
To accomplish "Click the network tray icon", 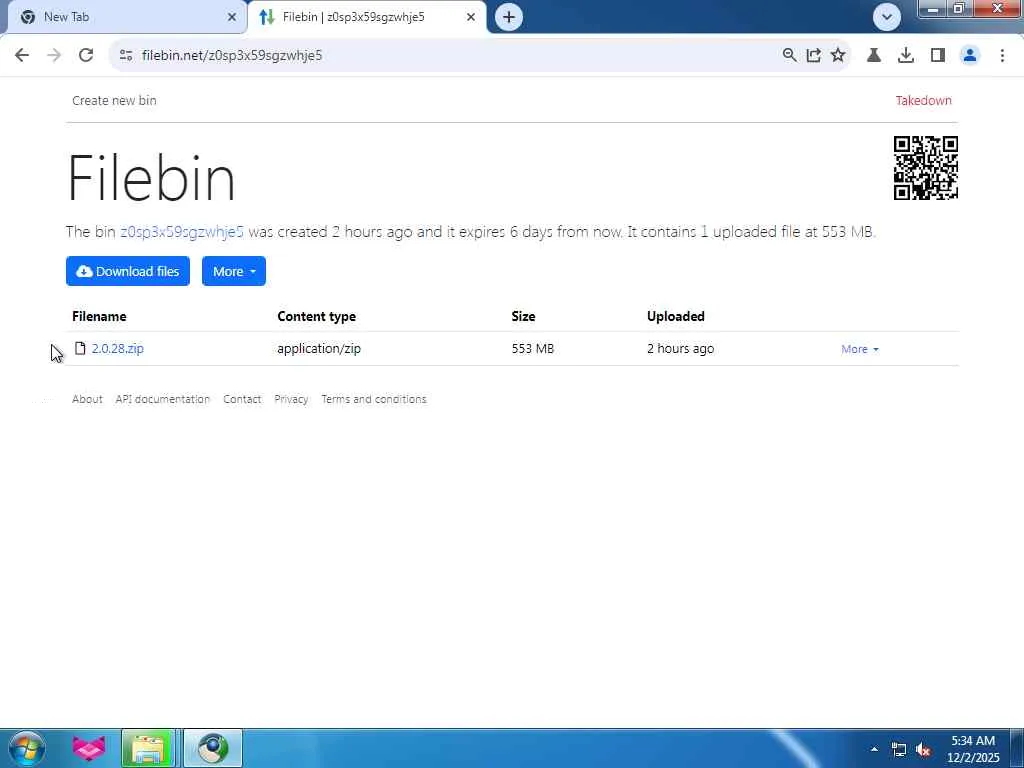I will click(899, 750).
